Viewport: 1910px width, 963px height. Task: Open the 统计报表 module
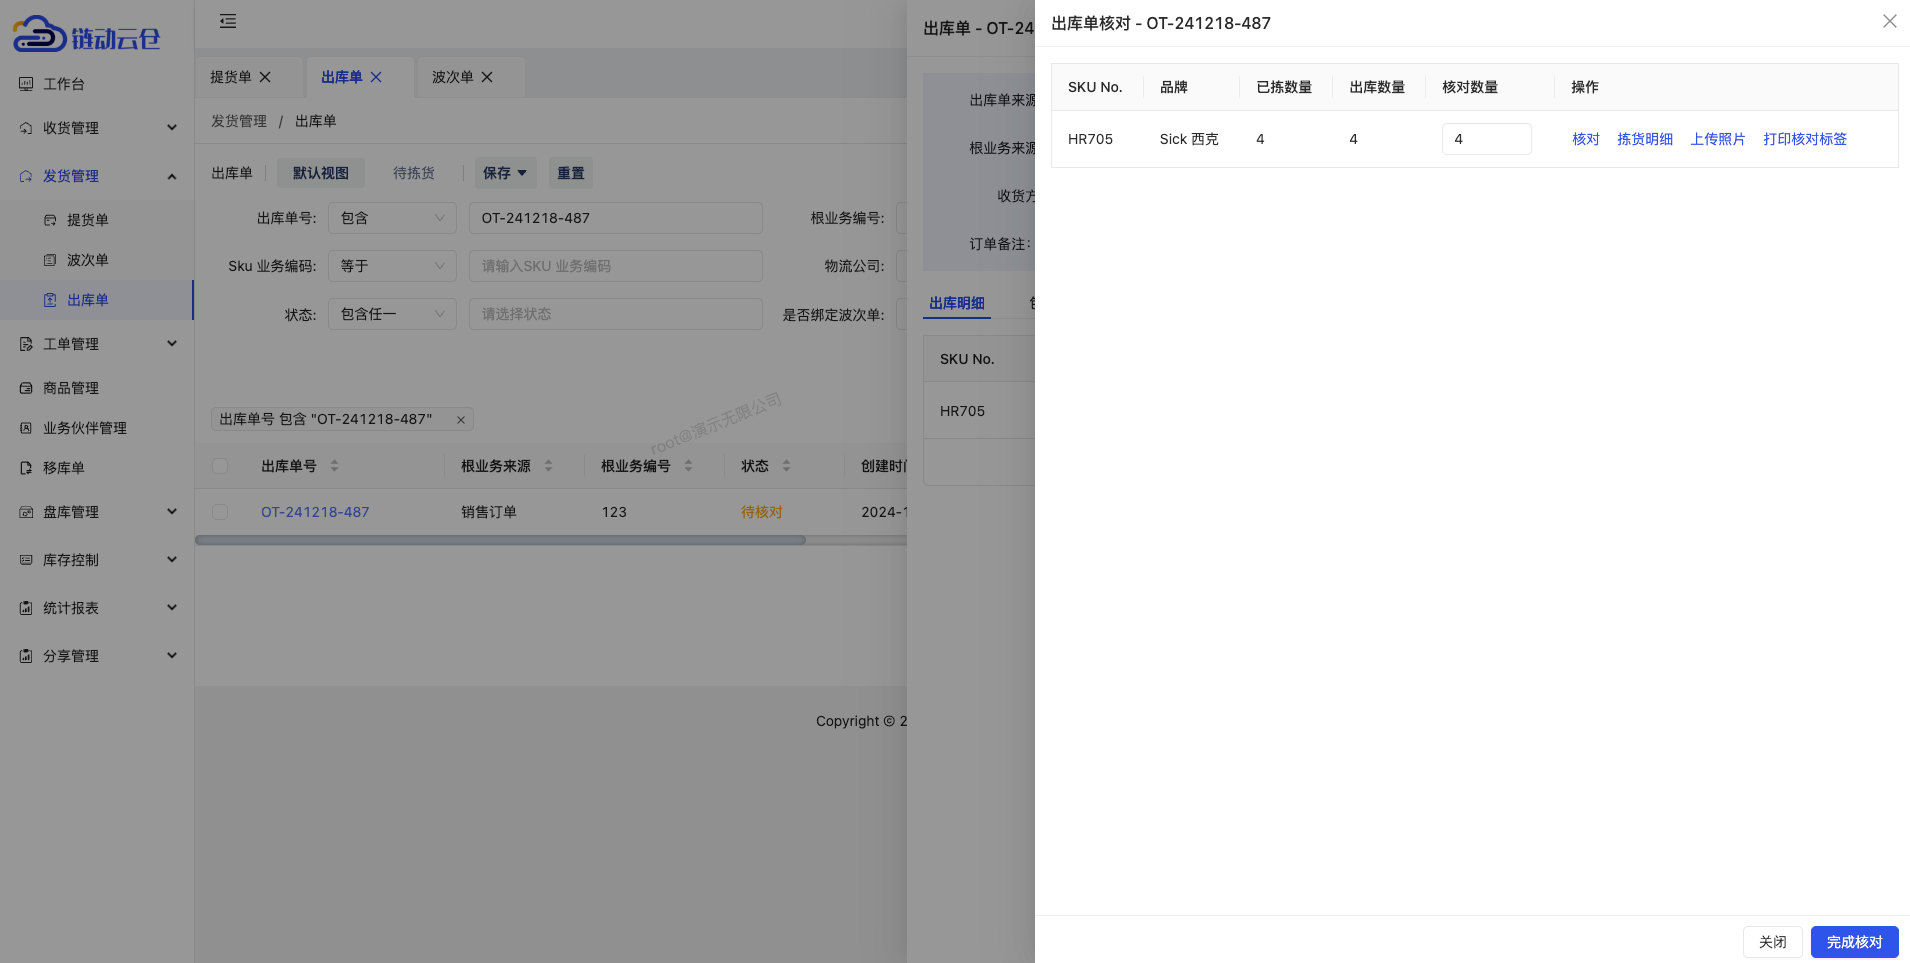[x=70, y=607]
